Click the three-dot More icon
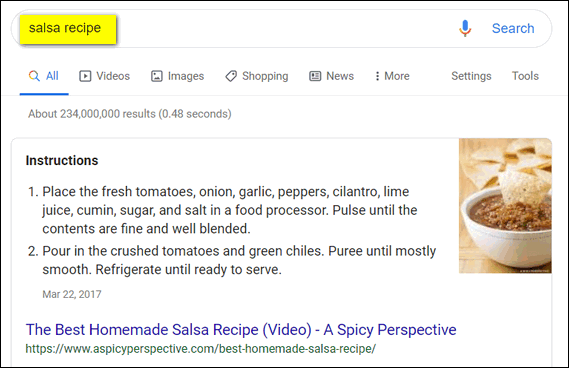 [x=377, y=76]
